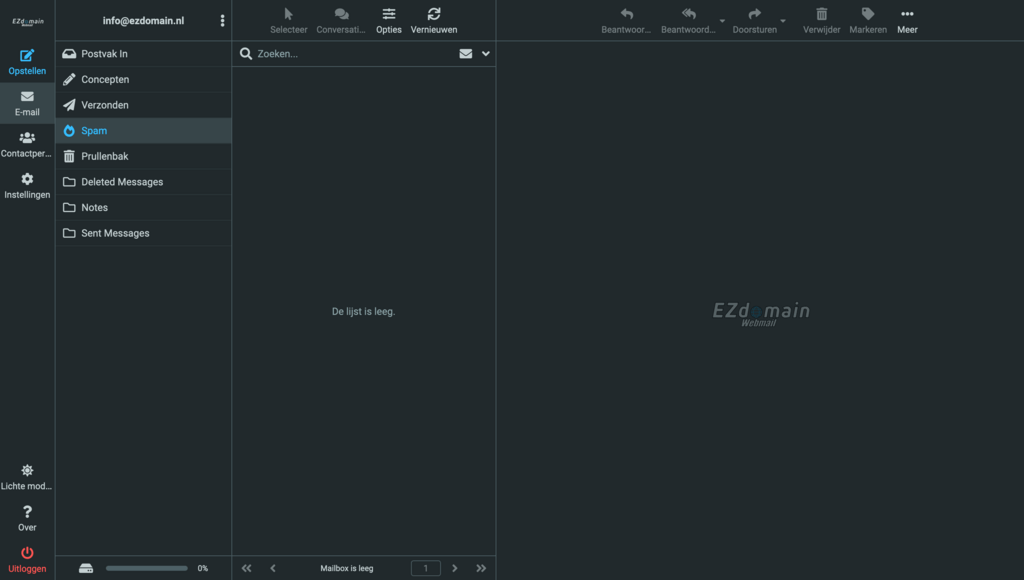This screenshot has width=1024, height=580.
Task: Open Instellingen gear in the sidebar
Action: point(27,179)
